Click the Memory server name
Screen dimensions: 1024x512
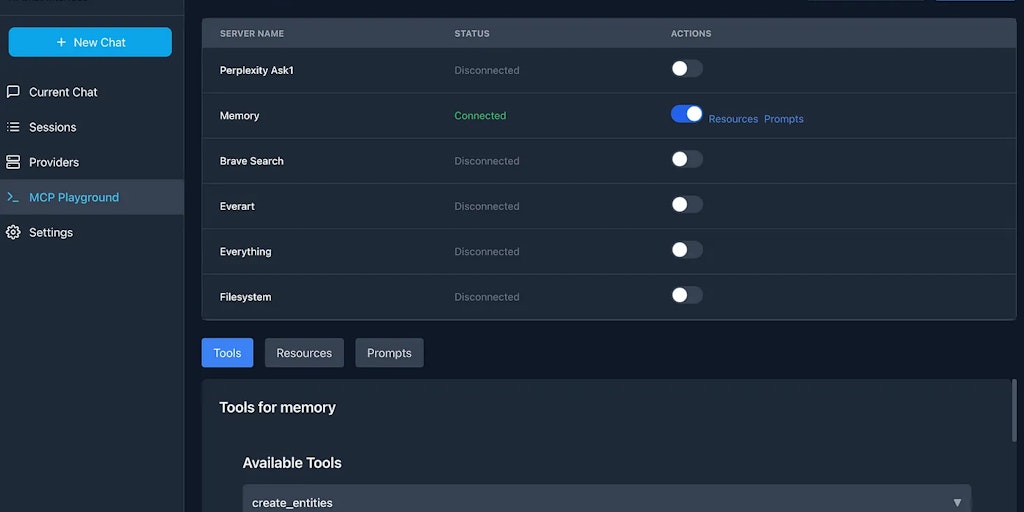(239, 116)
